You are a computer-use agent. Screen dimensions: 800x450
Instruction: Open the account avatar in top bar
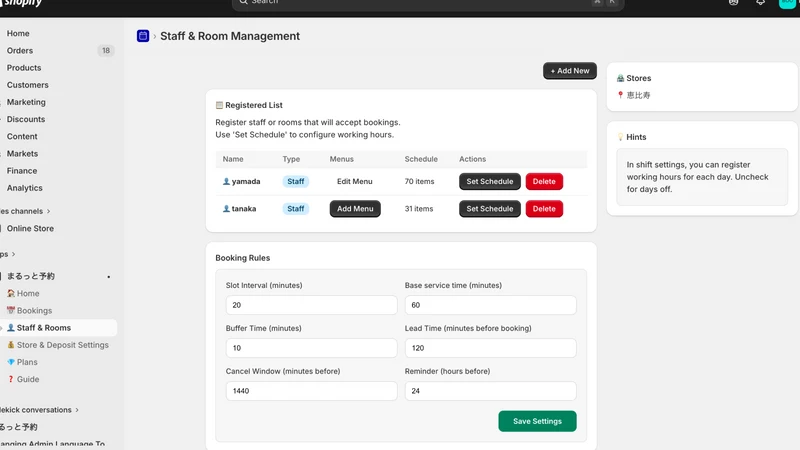pyautogui.click(x=787, y=3)
